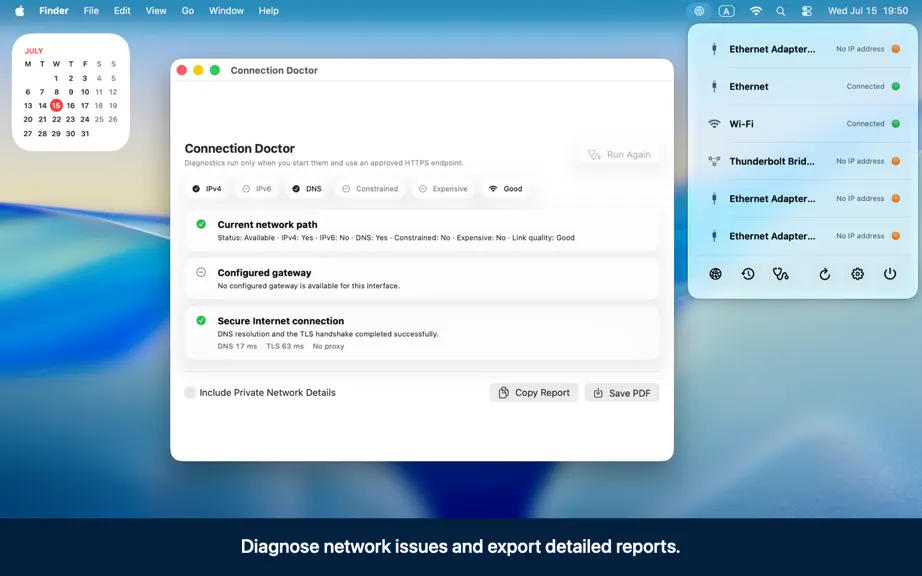This screenshot has height=576, width=922.
Task: Open Spotlight search in menu bar
Action: 780,11
